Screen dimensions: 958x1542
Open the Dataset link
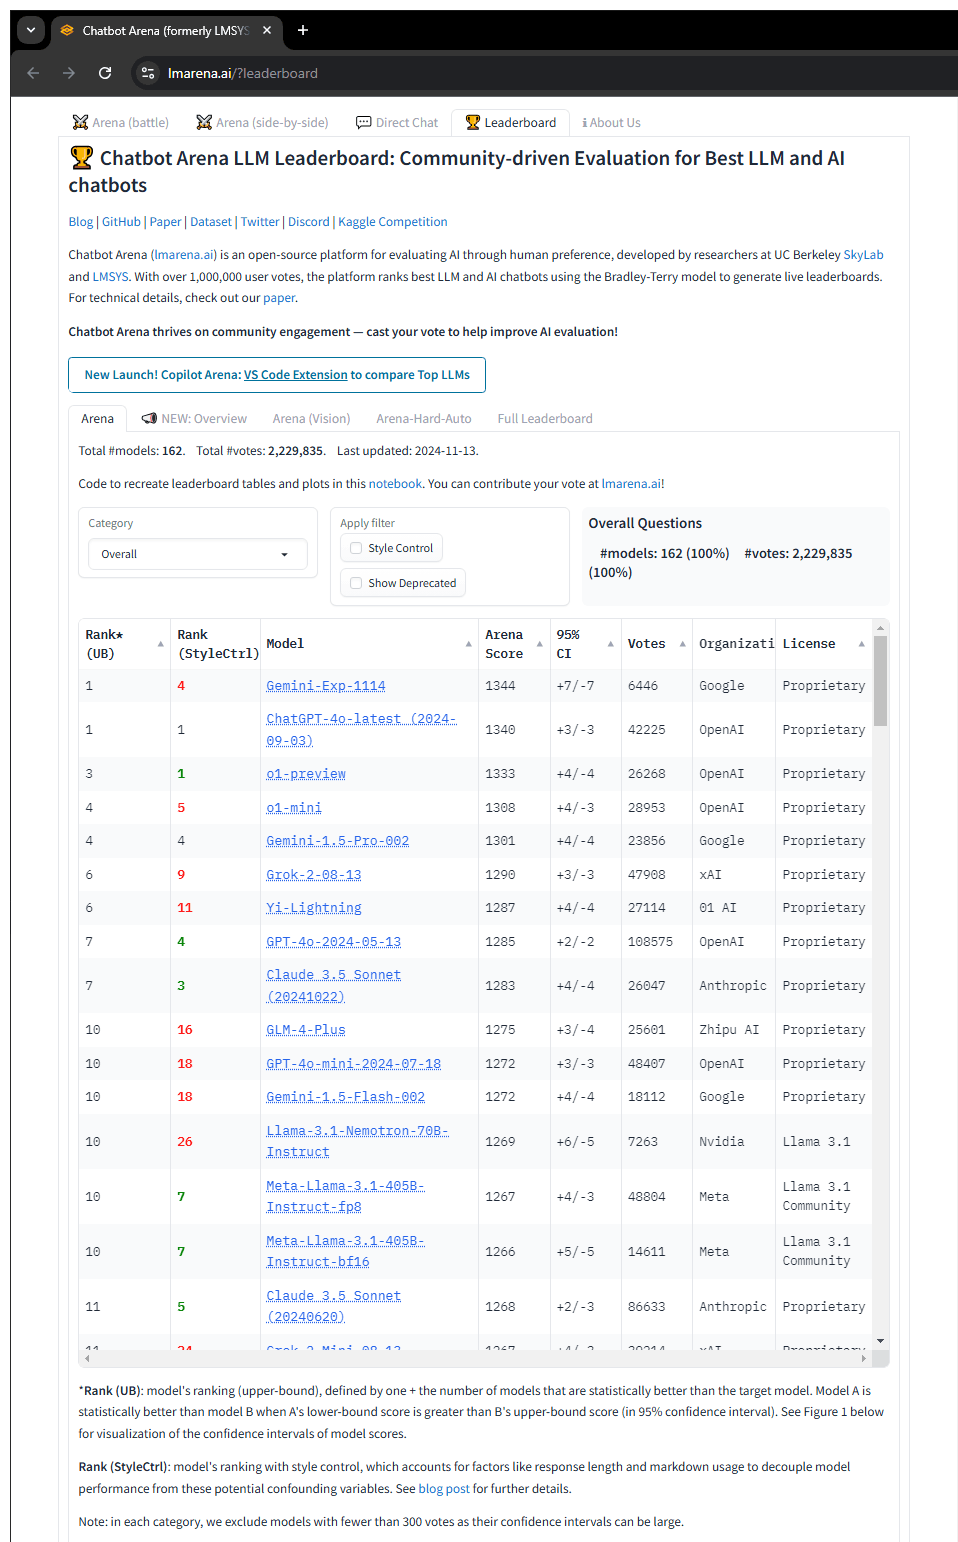click(211, 222)
